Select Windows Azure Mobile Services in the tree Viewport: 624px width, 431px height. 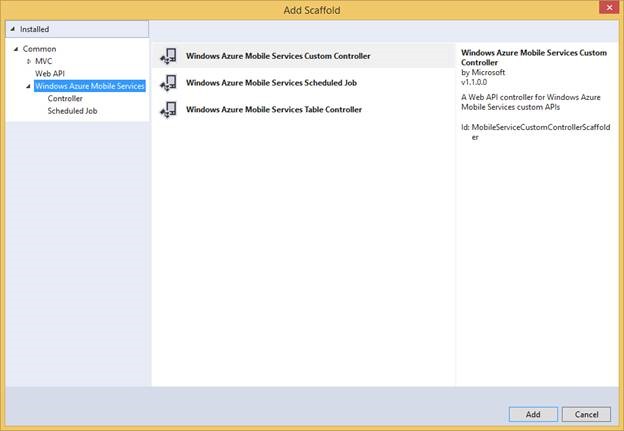point(90,86)
